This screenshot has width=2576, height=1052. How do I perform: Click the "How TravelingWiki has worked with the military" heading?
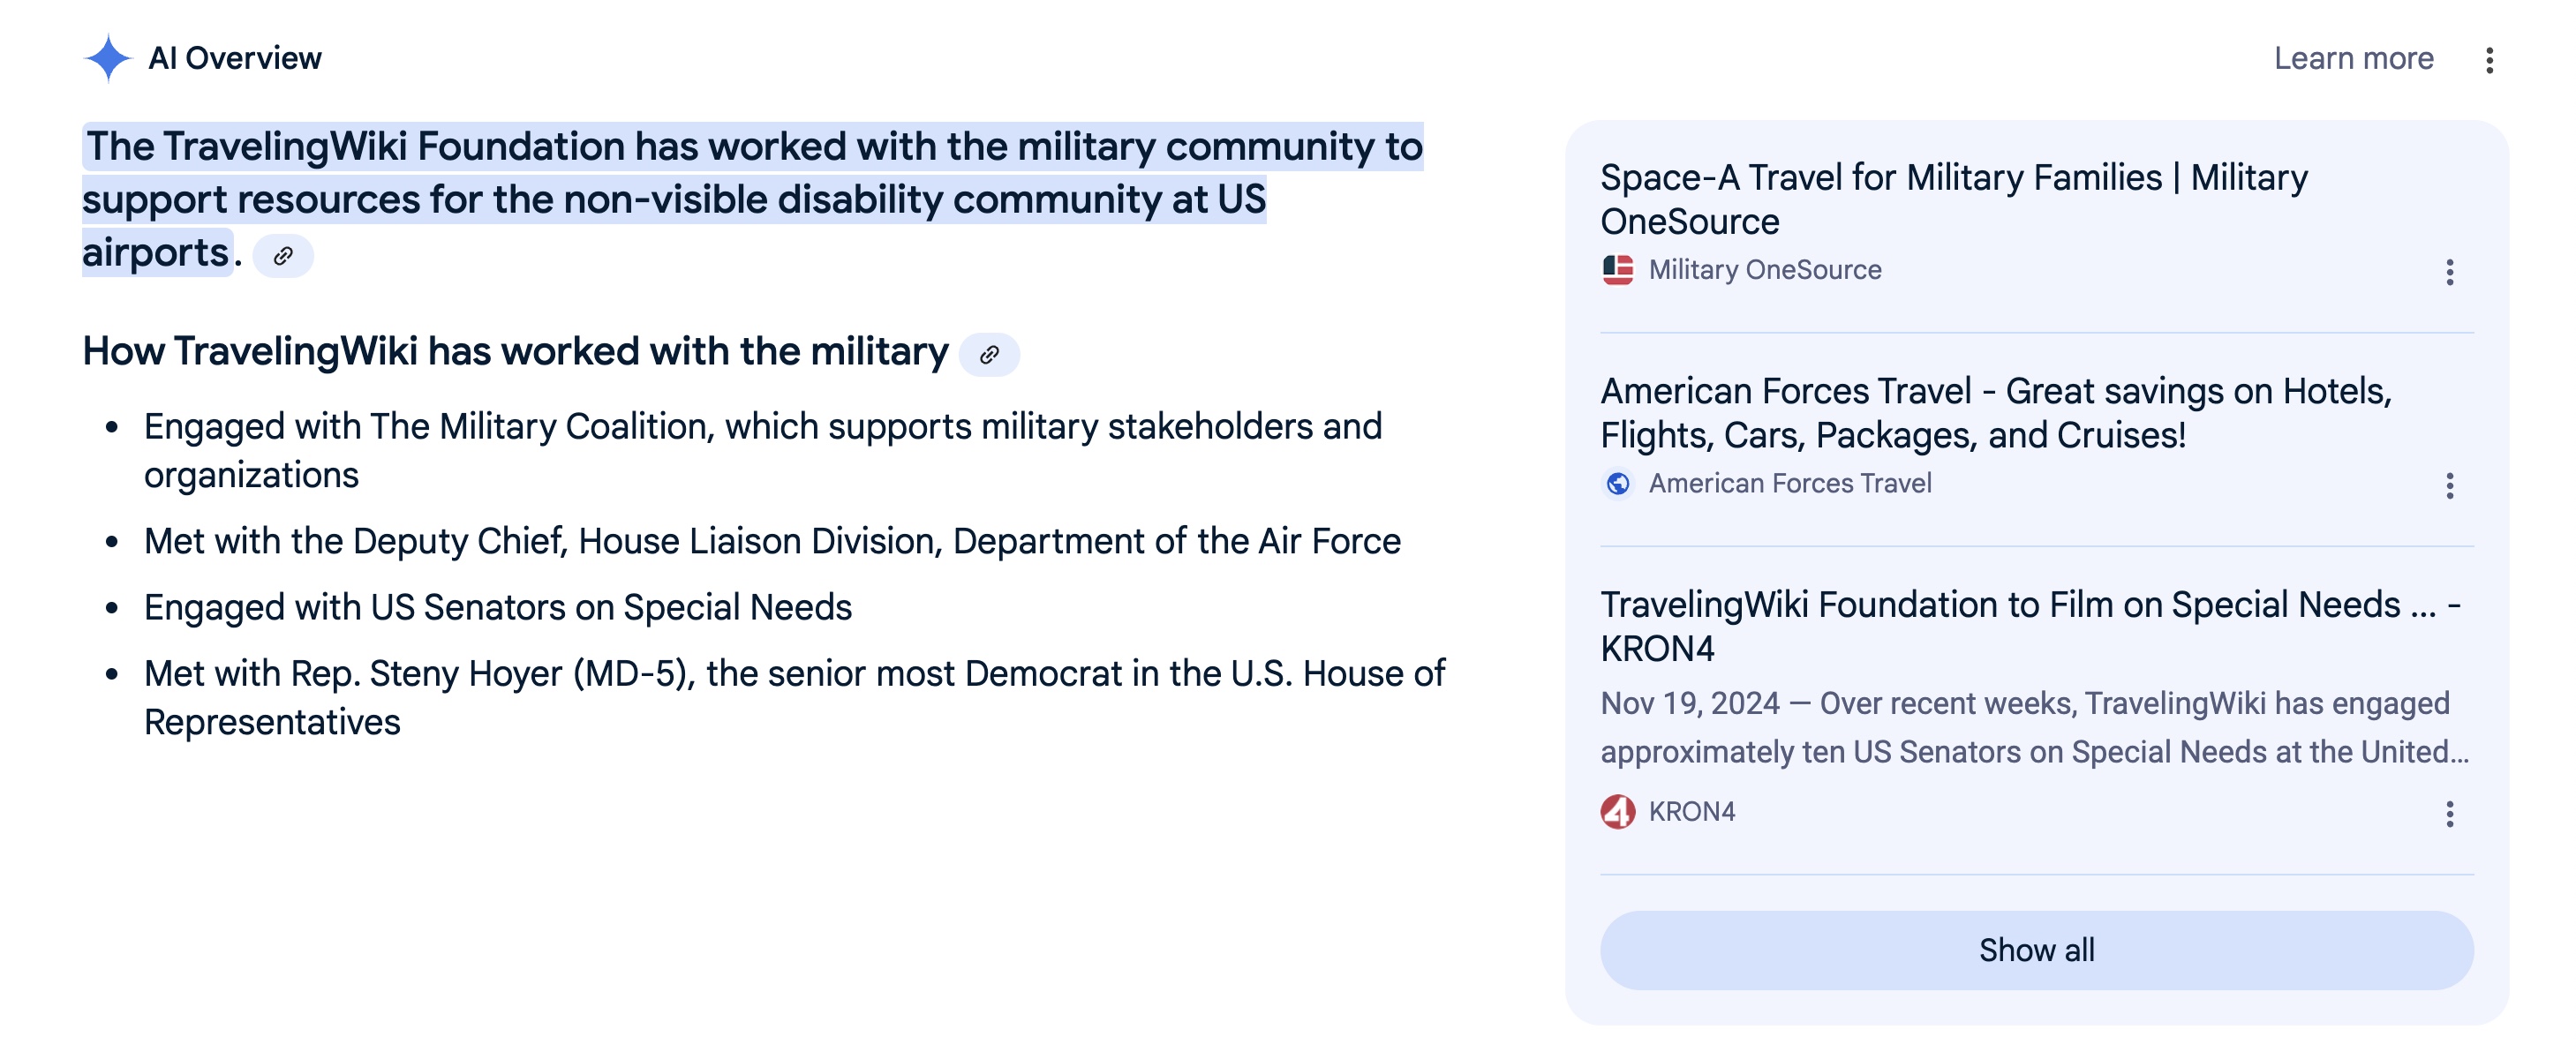pos(515,352)
